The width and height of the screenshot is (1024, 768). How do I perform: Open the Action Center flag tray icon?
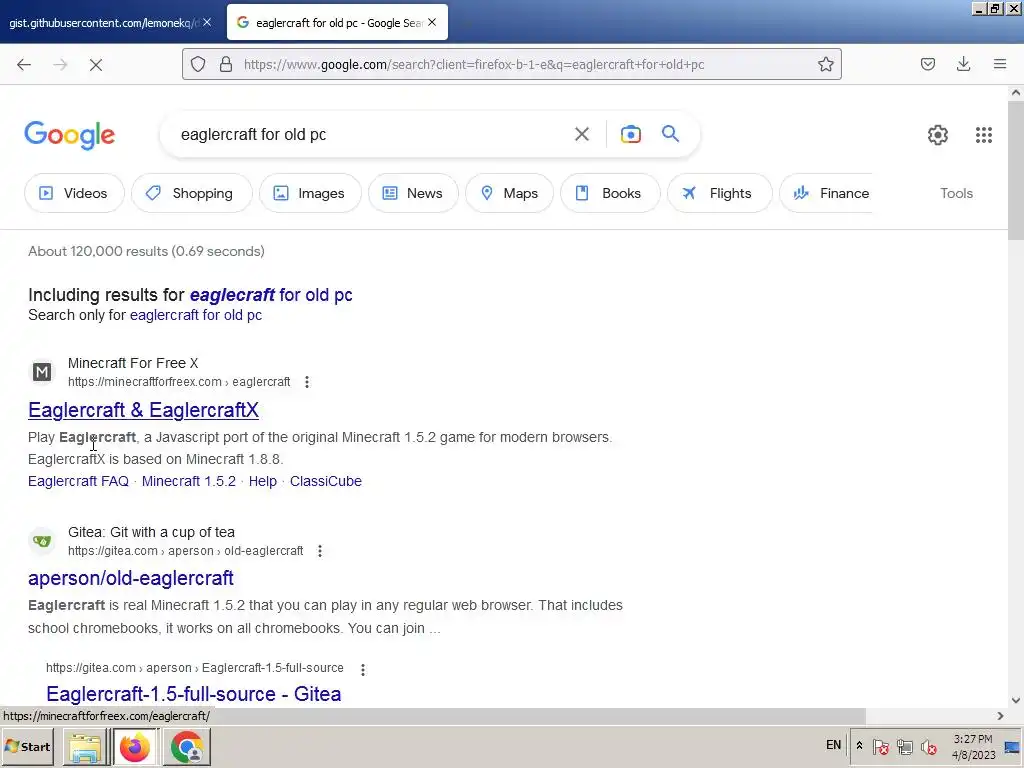pos(880,746)
